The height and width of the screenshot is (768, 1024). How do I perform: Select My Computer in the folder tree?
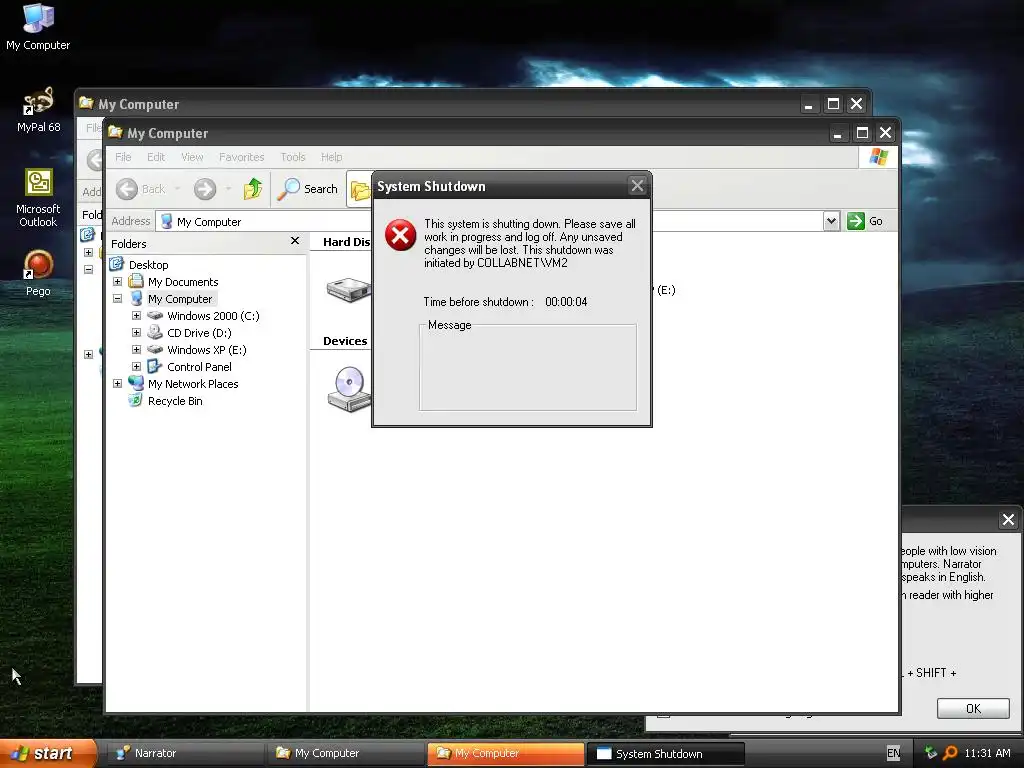tap(180, 299)
